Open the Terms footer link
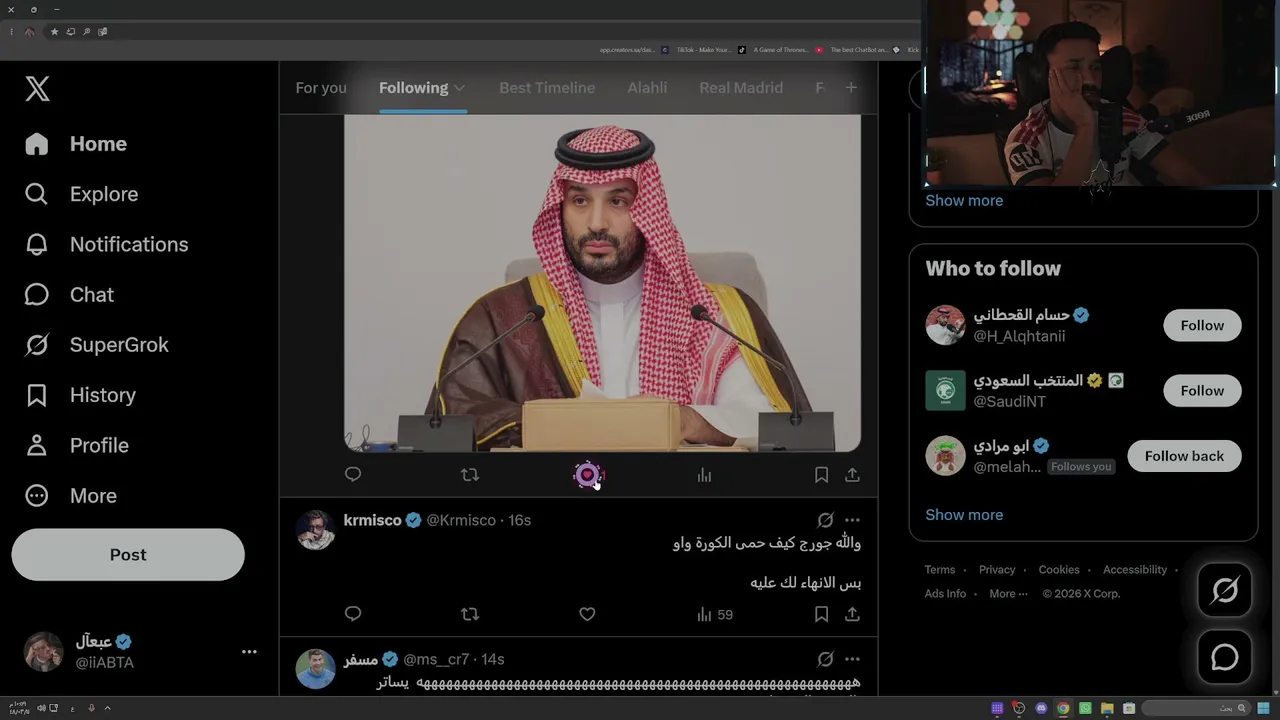 [940, 570]
